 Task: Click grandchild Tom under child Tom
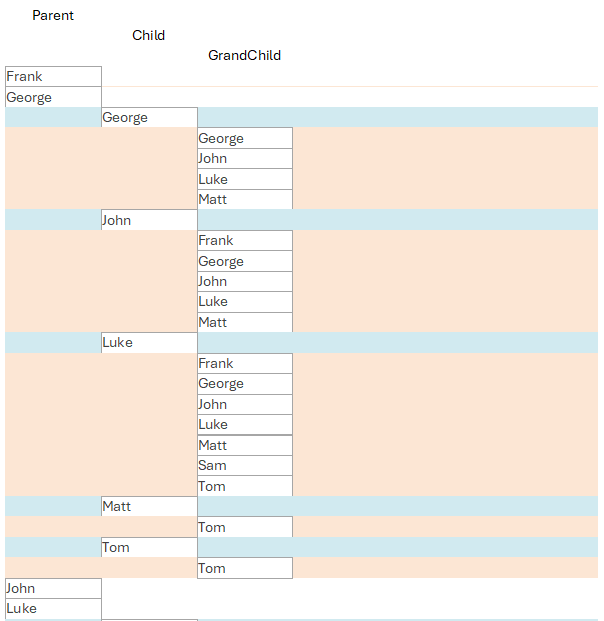245,569
